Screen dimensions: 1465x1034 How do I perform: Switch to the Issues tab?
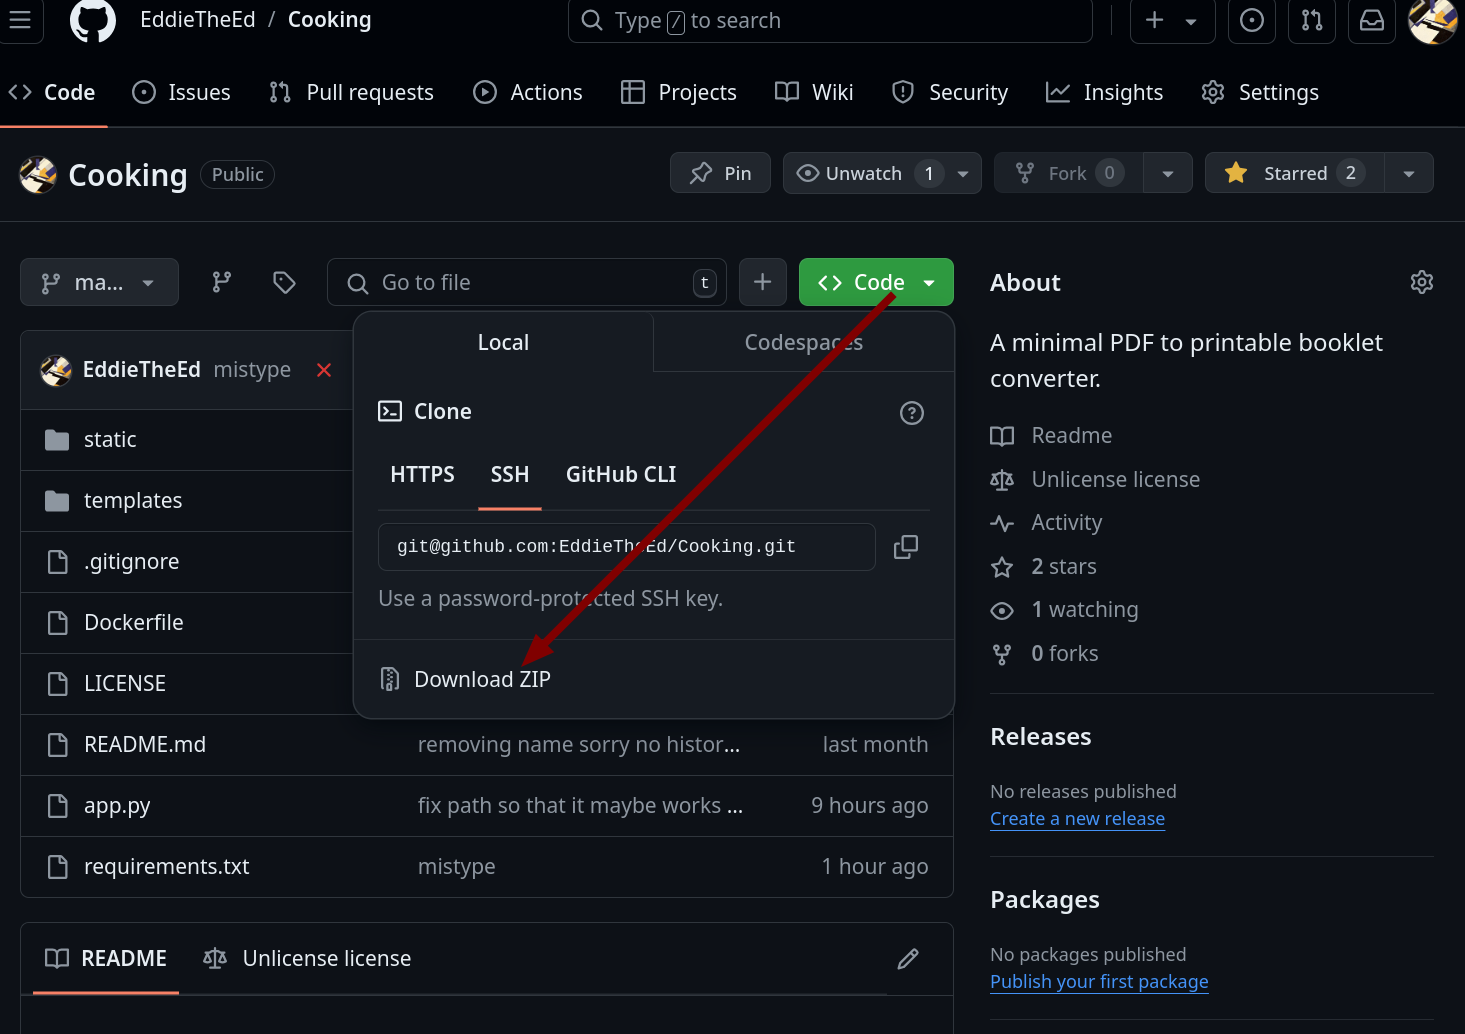point(181,92)
